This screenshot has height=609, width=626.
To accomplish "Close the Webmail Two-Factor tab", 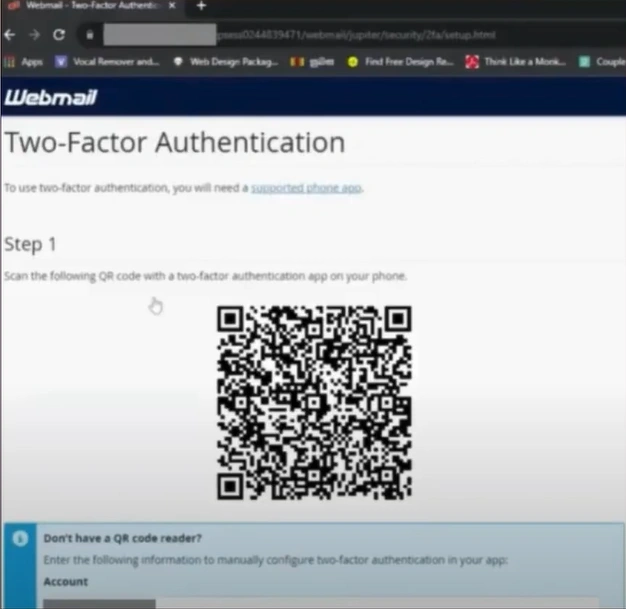I will (172, 6).
